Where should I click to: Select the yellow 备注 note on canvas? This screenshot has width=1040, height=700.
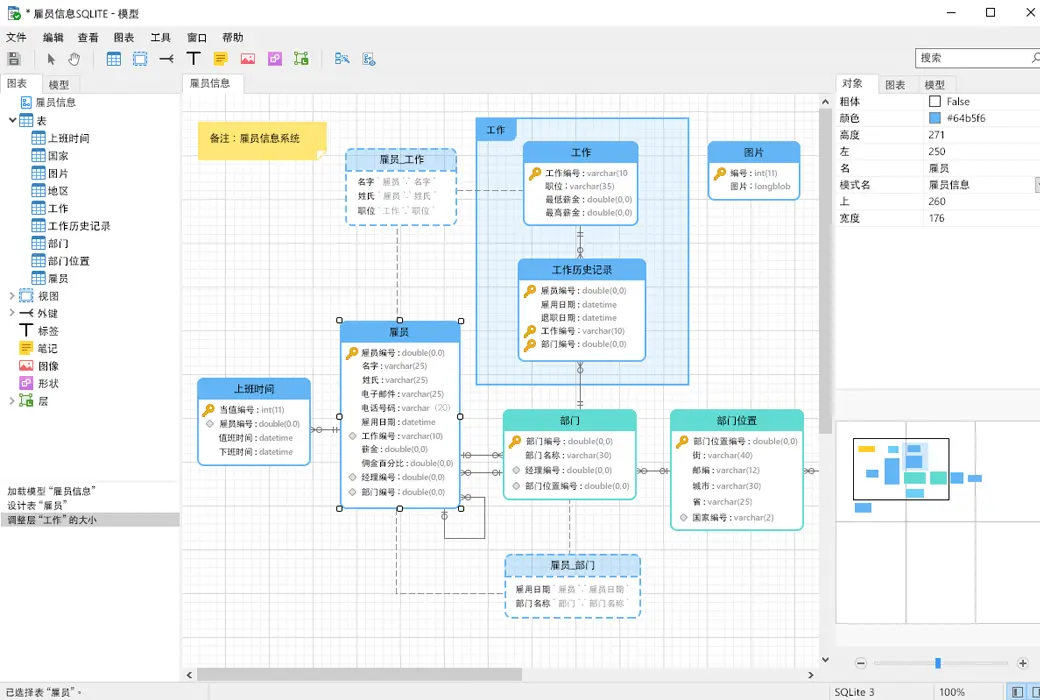click(x=262, y=140)
